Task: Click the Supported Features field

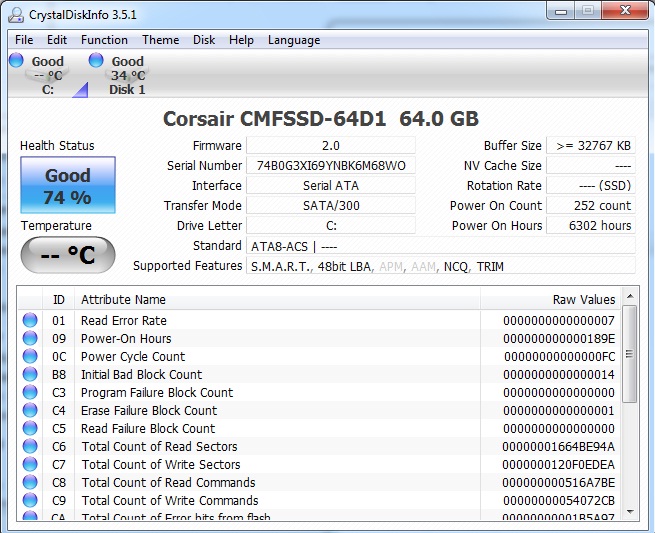Action: (x=441, y=266)
